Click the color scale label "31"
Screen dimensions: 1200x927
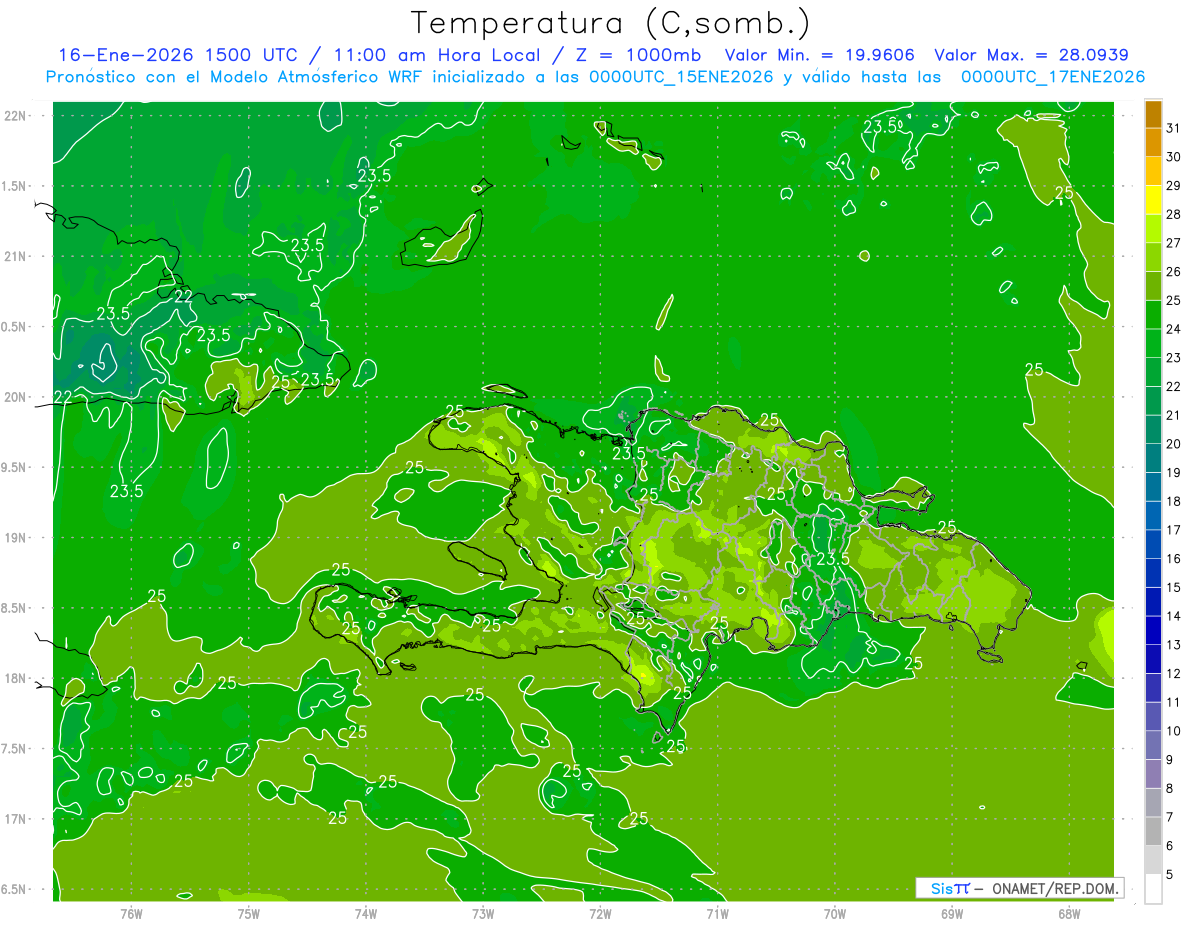pos(1173,128)
